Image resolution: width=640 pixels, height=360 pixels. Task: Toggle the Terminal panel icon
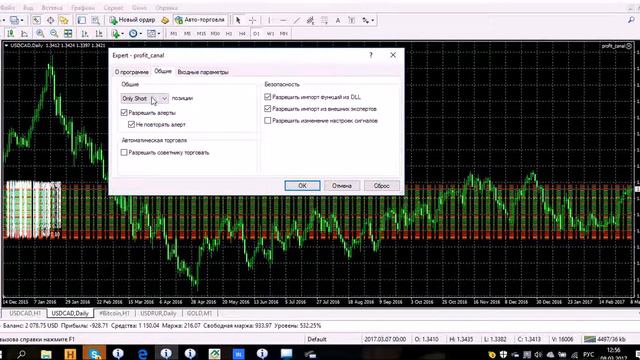coord(82,20)
